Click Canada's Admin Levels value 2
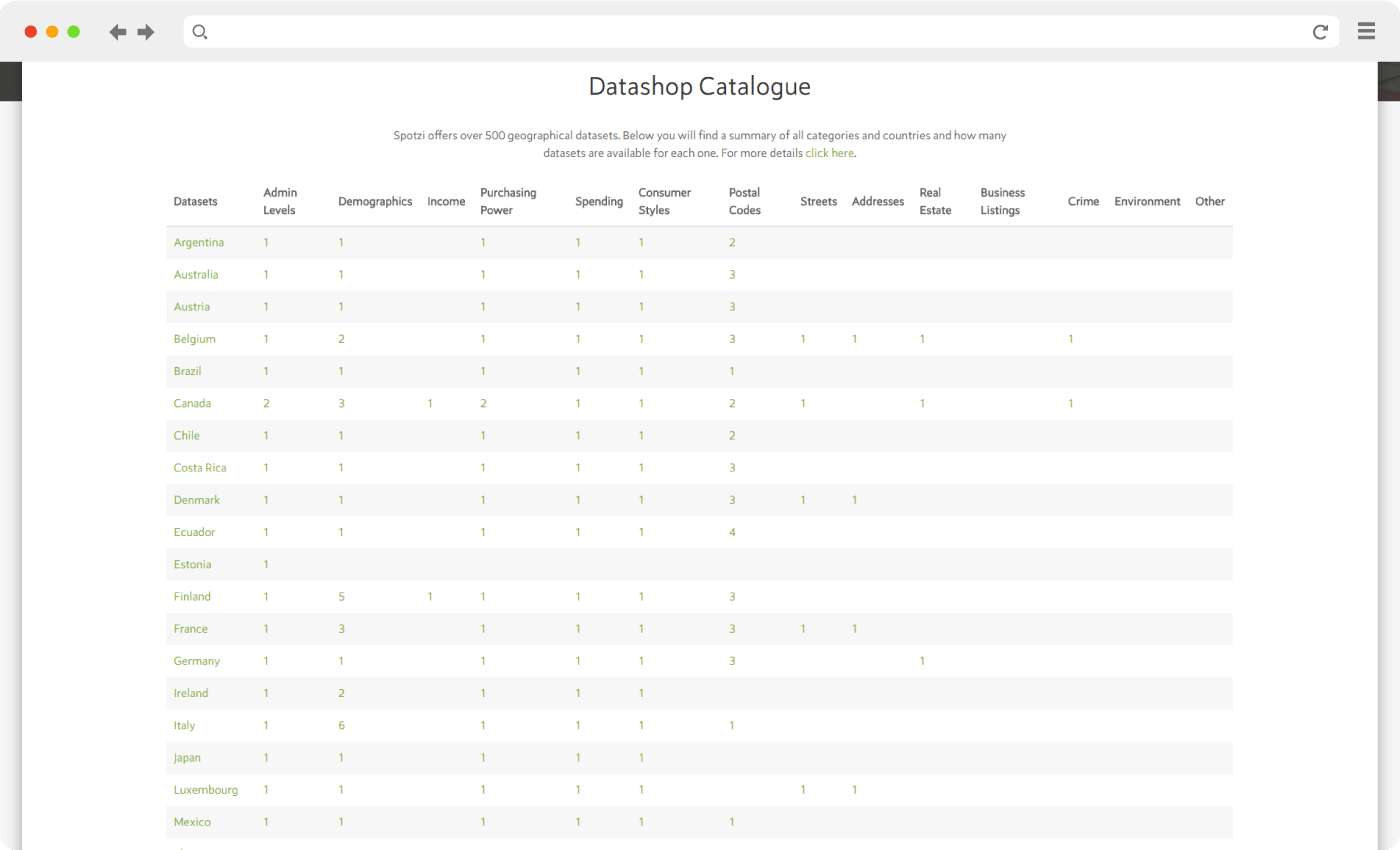This screenshot has height=850, width=1400. (266, 403)
